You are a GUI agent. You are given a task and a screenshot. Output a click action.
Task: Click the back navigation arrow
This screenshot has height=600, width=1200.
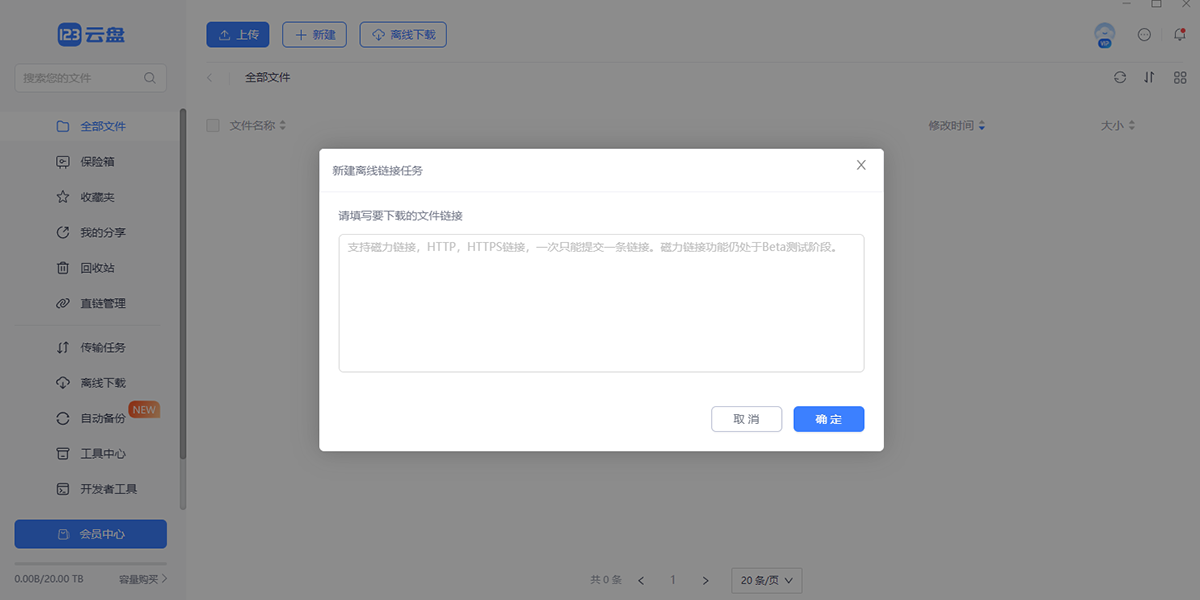pyautogui.click(x=209, y=77)
